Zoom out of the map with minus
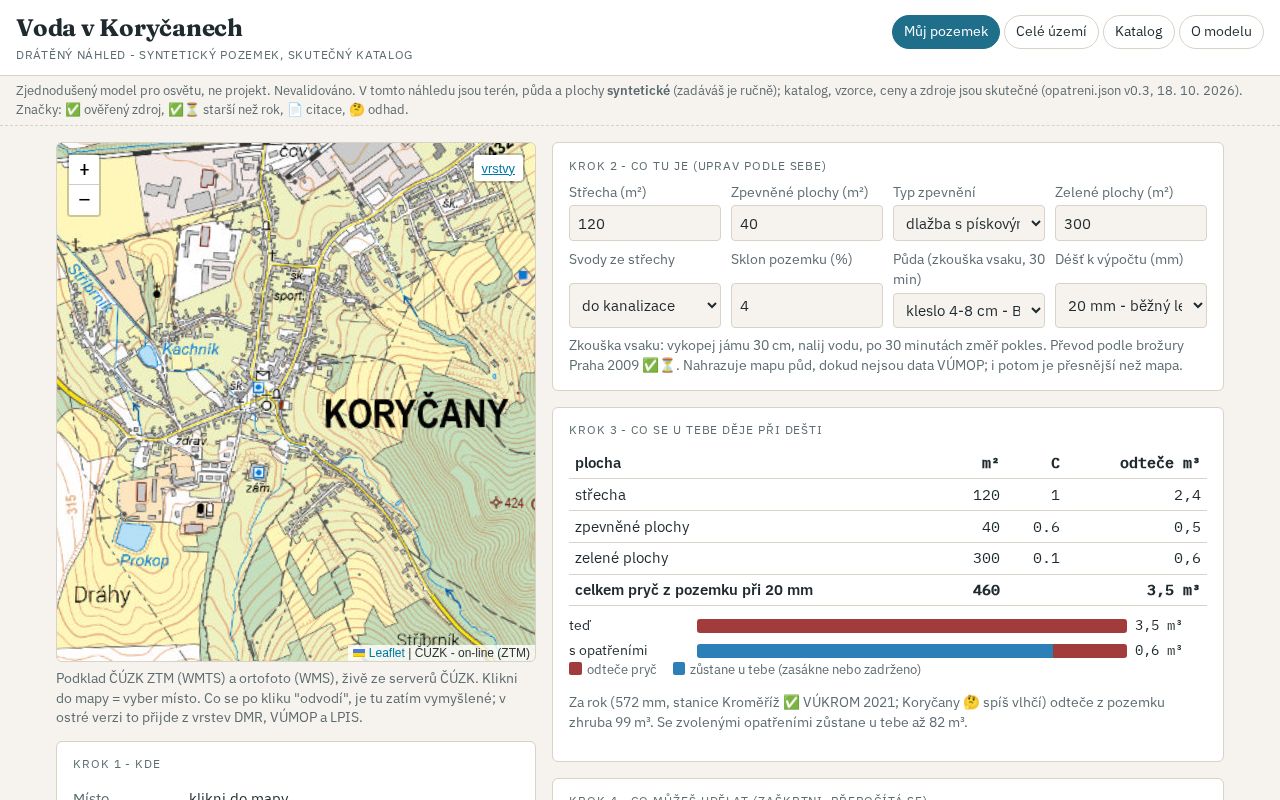1280x800 pixels. 84,200
